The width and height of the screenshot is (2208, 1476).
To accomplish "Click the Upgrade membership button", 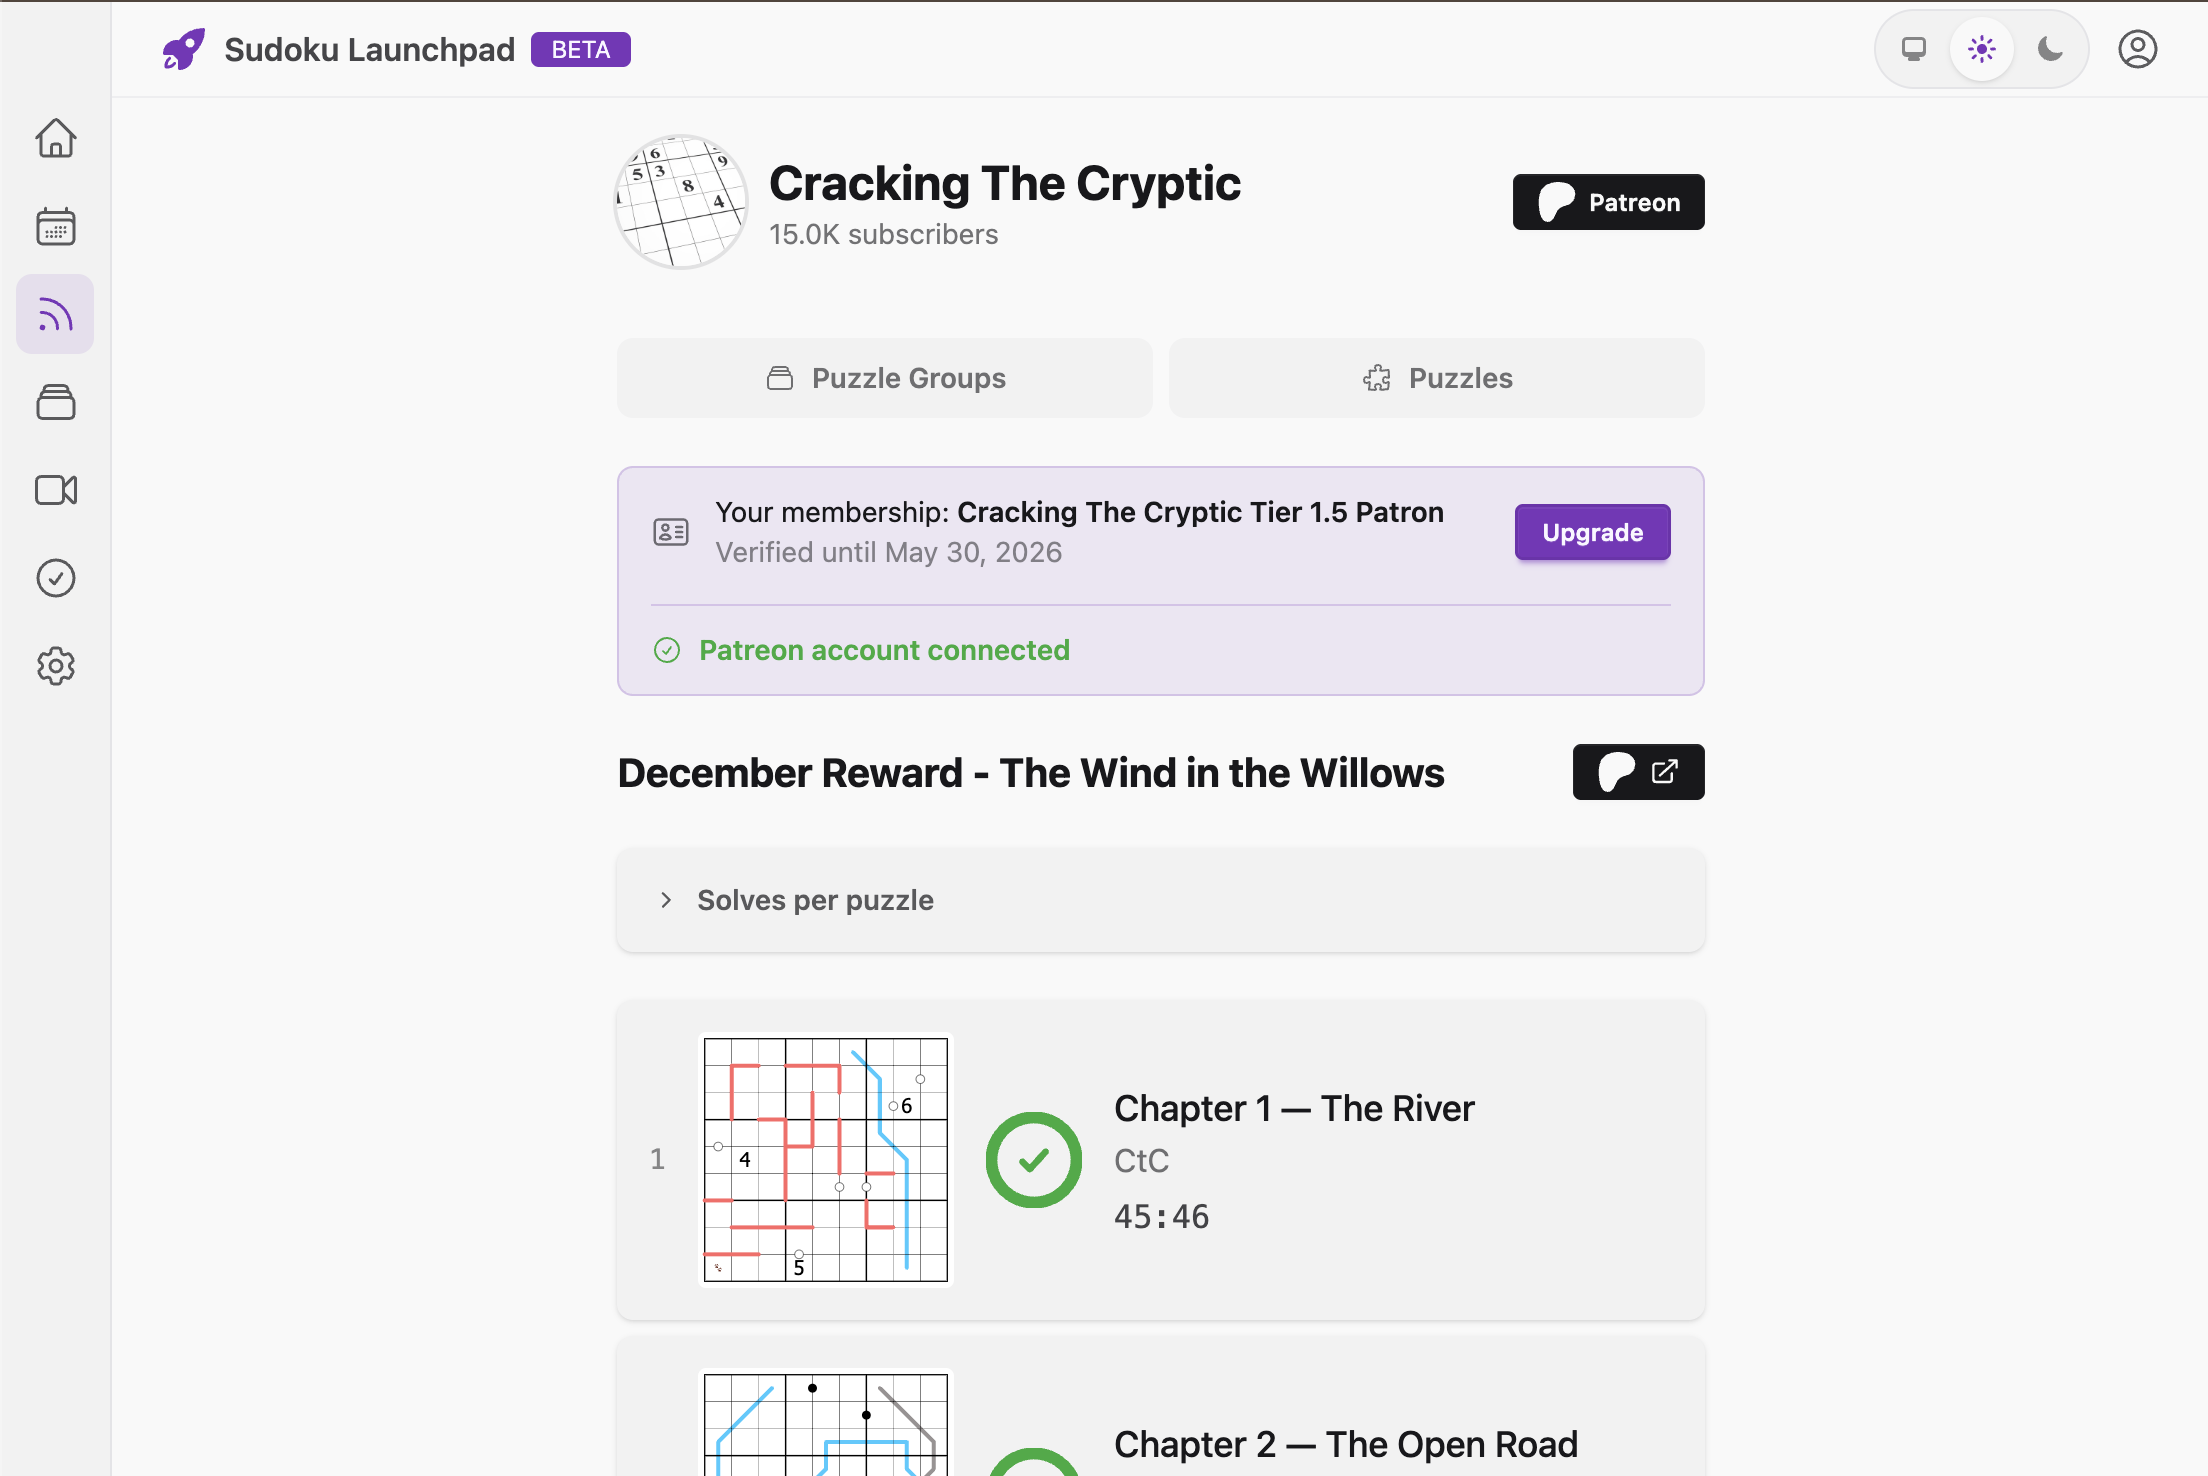I will 1592,532.
